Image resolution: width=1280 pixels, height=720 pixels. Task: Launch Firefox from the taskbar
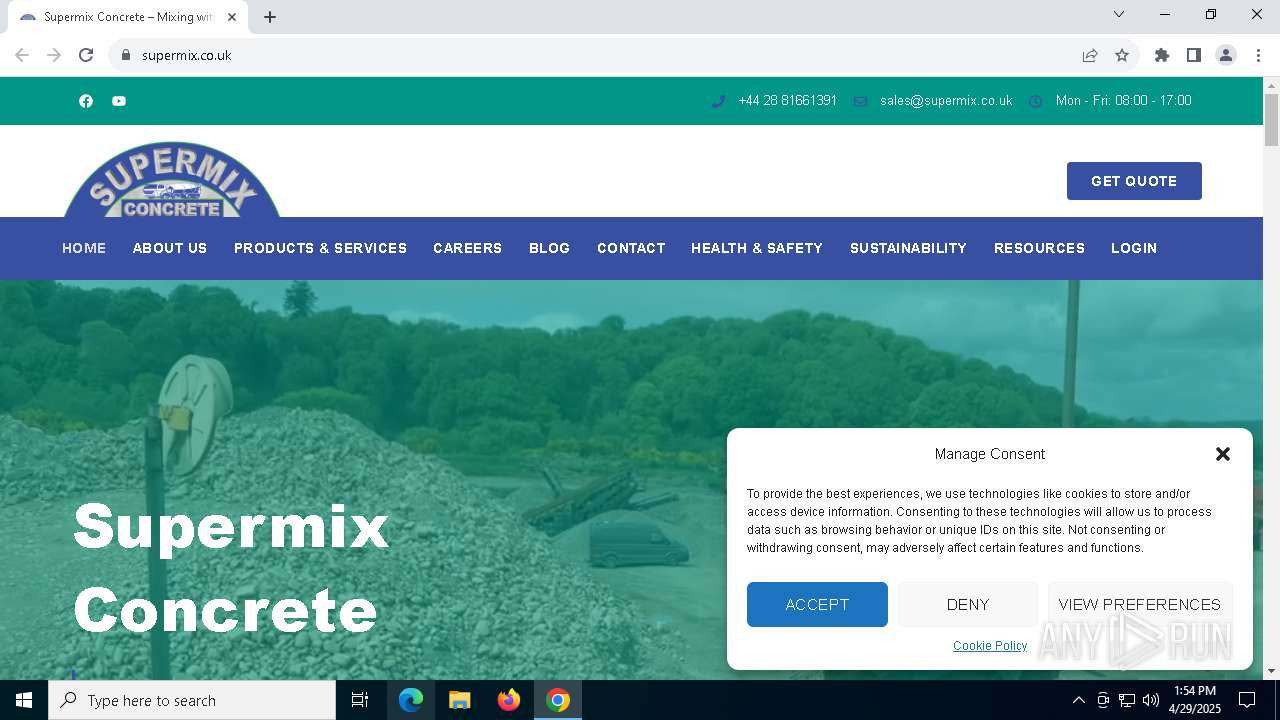[509, 700]
